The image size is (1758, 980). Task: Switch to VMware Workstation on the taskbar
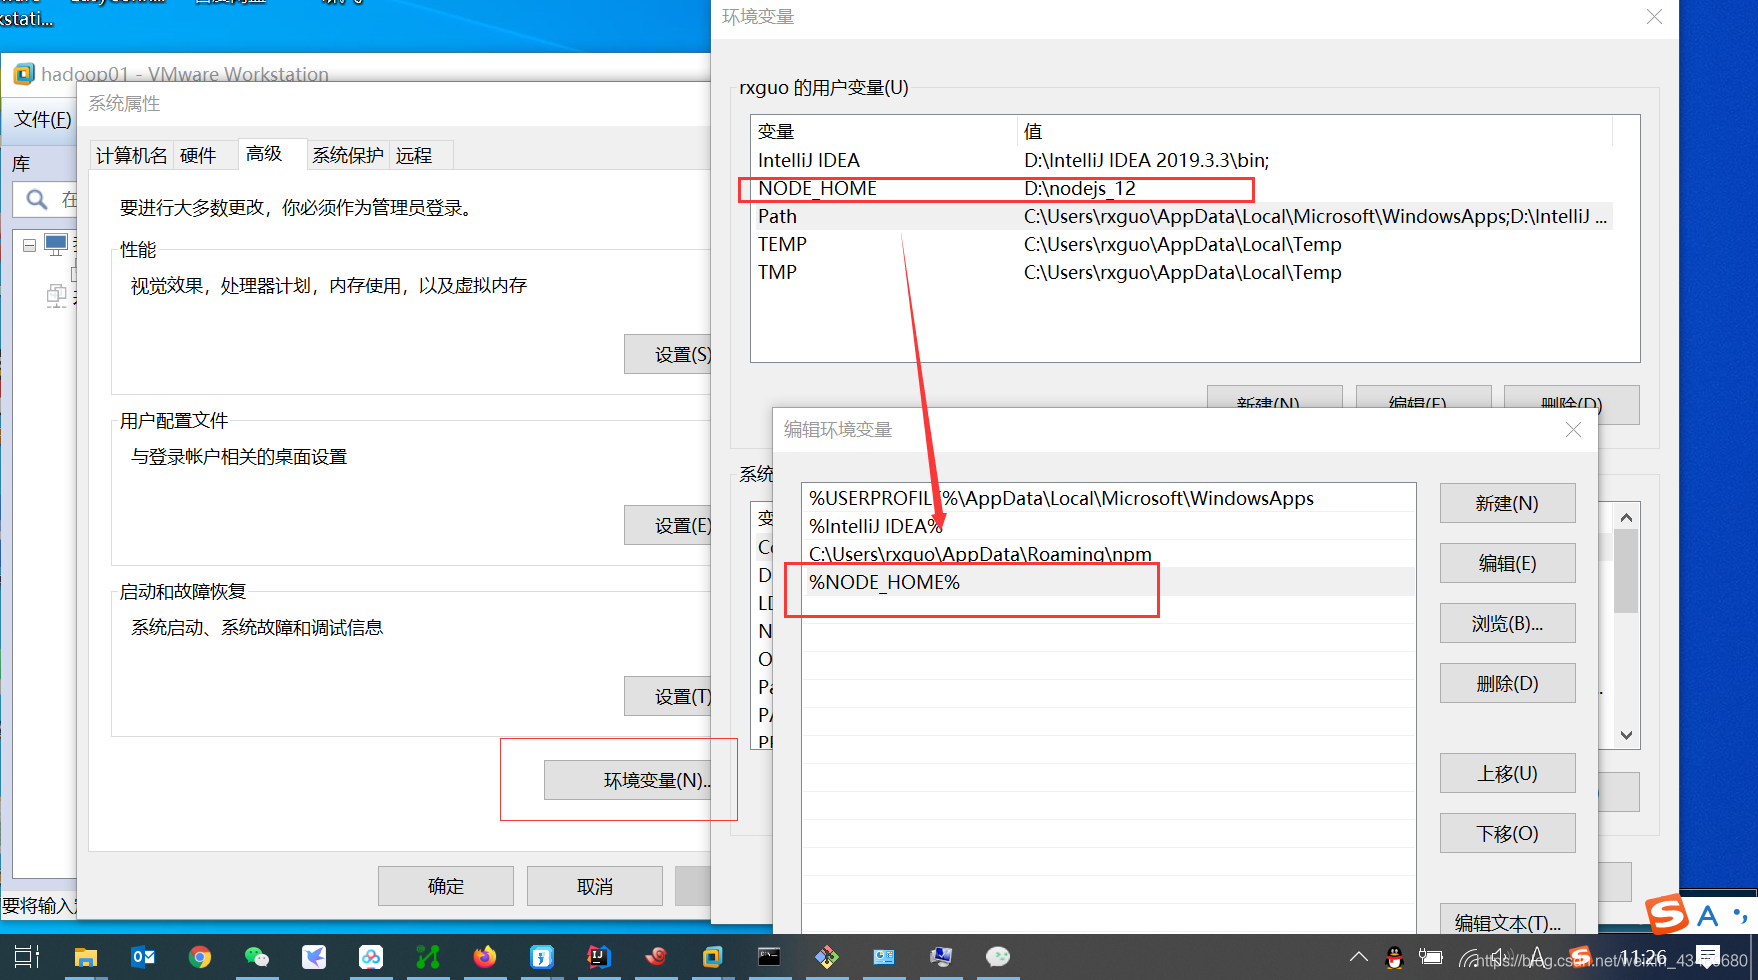tap(712, 957)
